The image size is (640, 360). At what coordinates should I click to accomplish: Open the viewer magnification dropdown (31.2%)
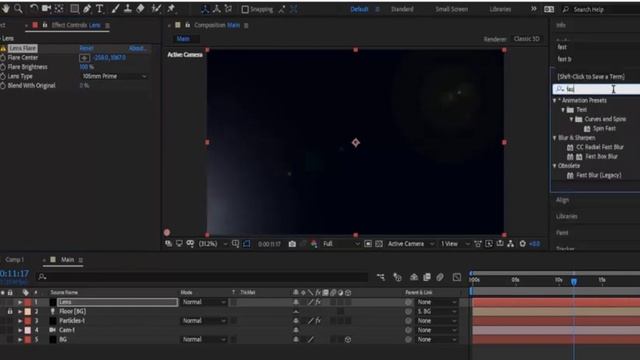pyautogui.click(x=213, y=244)
